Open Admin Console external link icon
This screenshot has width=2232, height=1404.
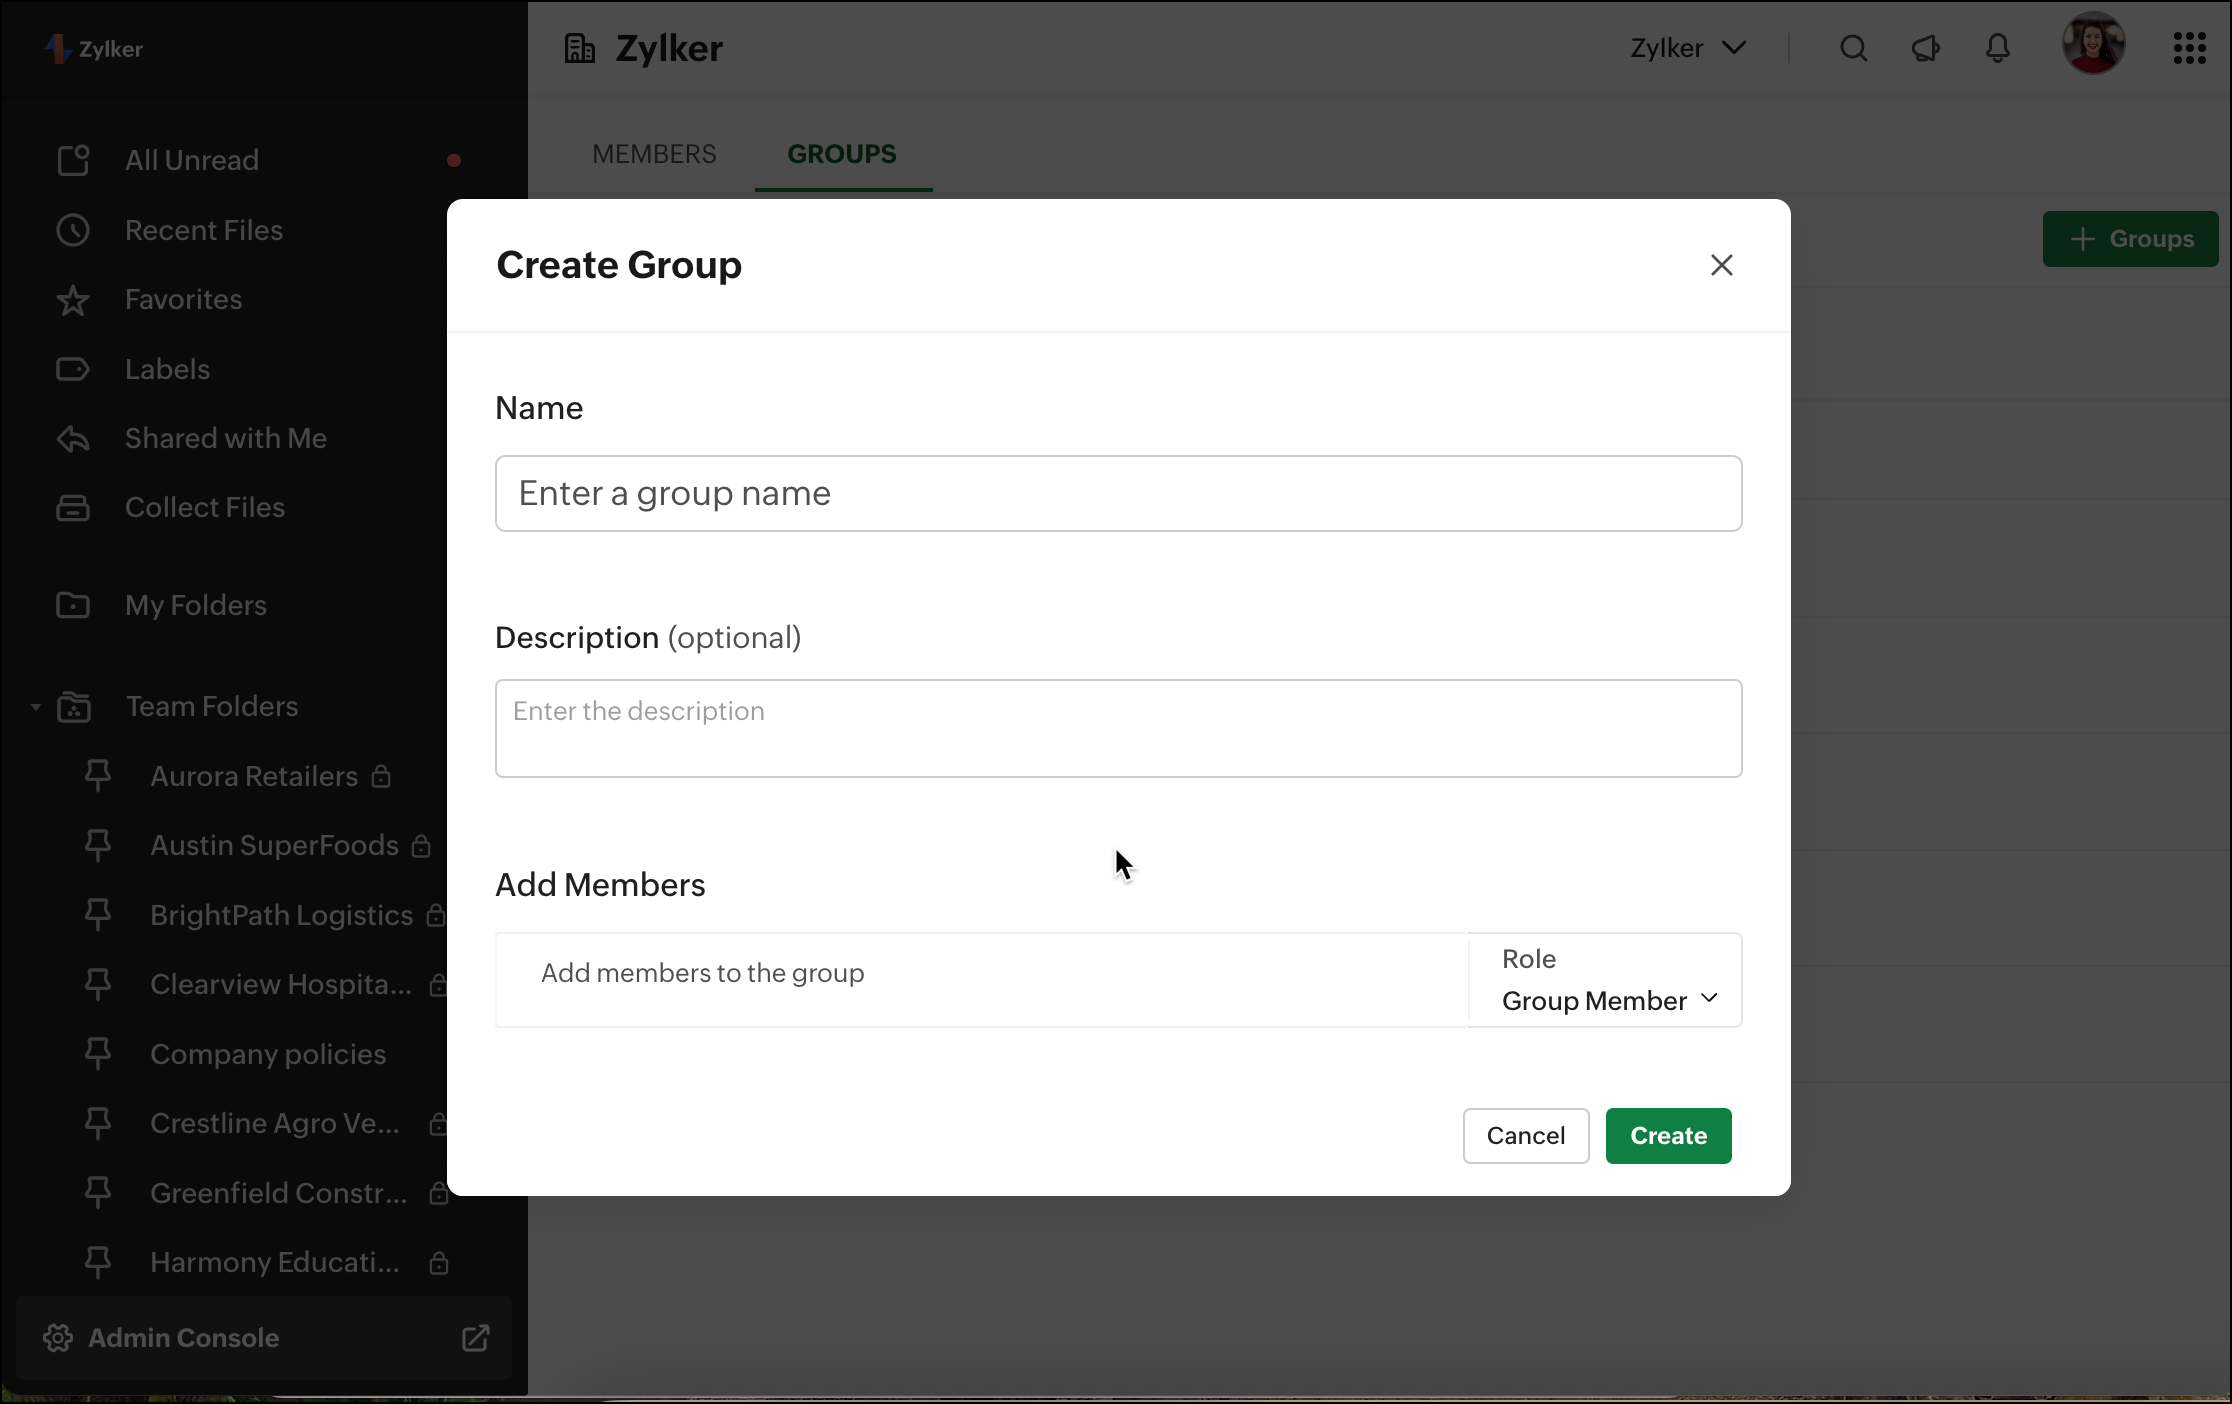(475, 1338)
